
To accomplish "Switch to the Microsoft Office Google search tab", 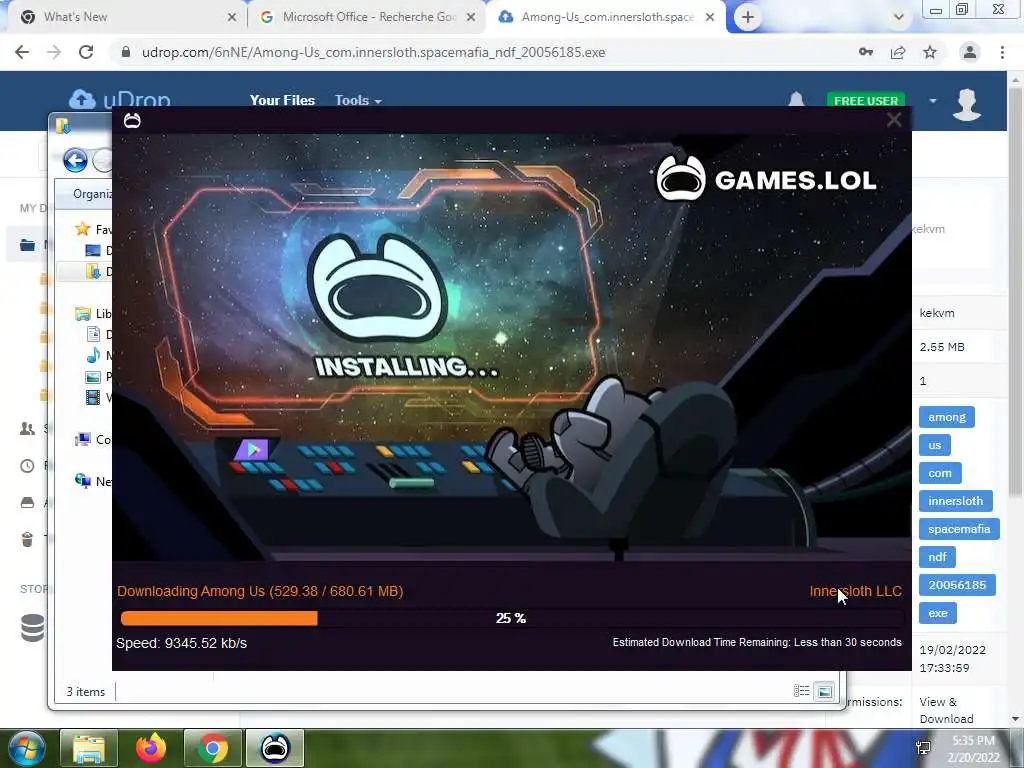I will (368, 17).
